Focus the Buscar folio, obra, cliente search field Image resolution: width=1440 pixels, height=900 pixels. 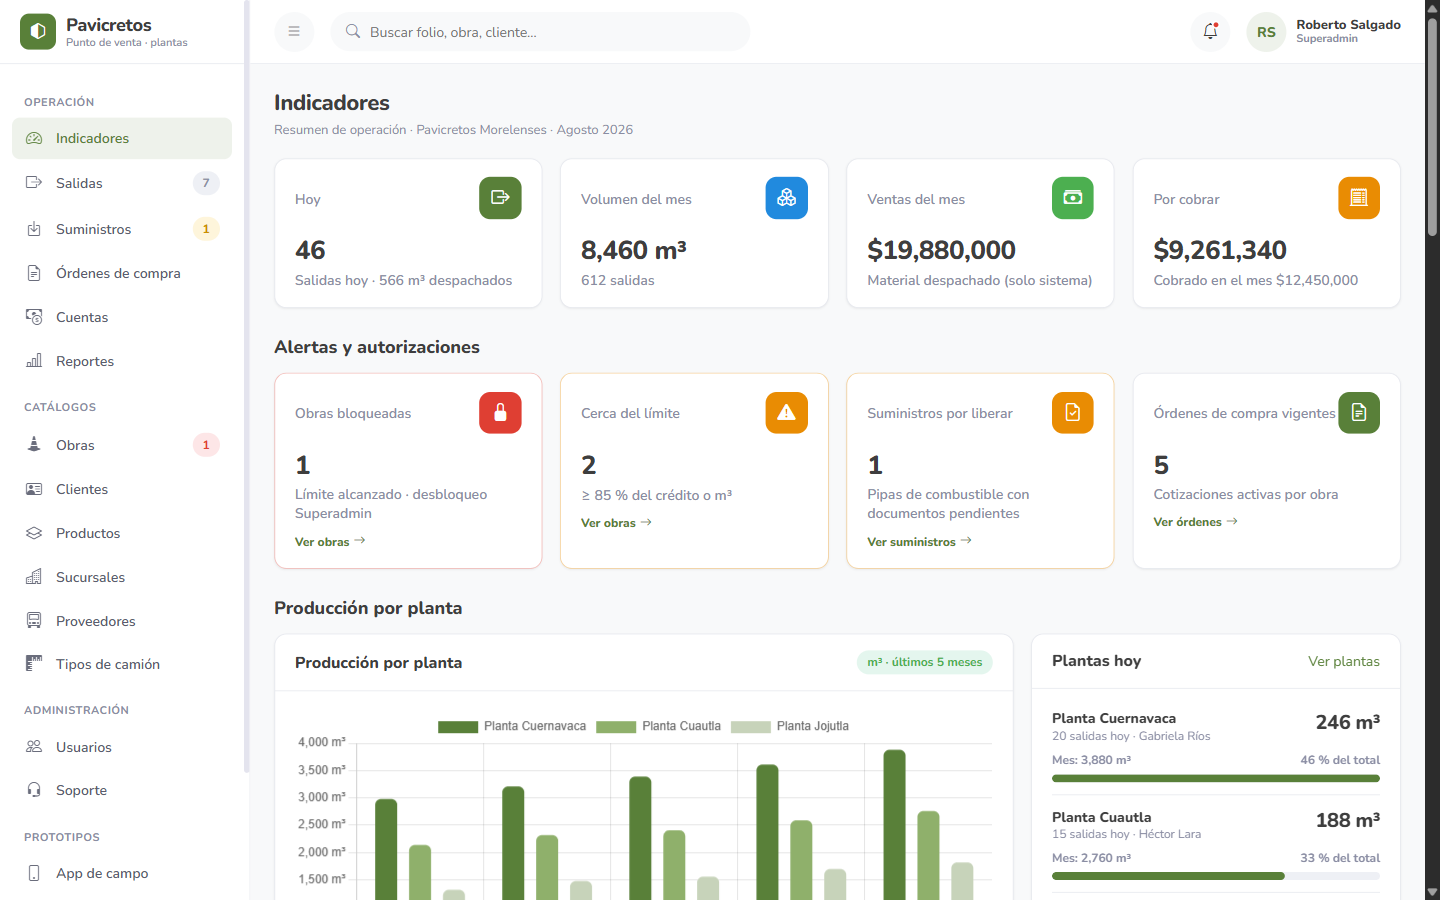tap(540, 32)
